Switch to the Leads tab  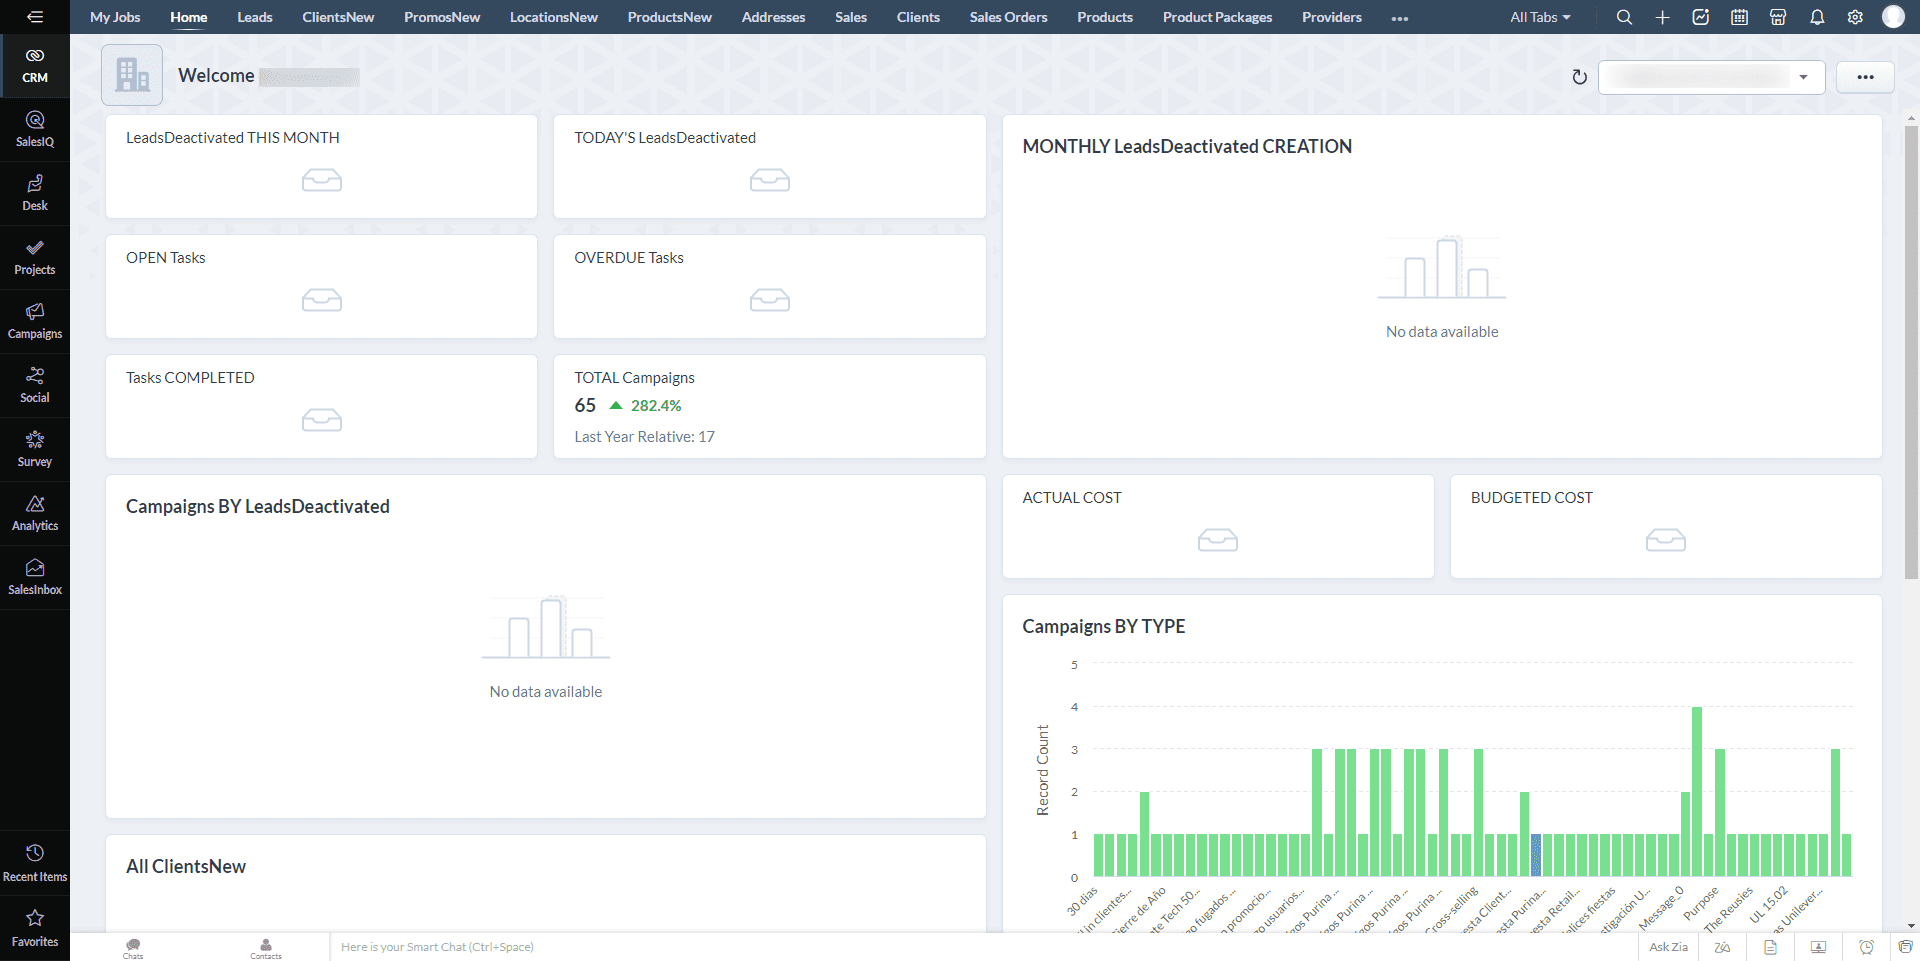click(254, 17)
